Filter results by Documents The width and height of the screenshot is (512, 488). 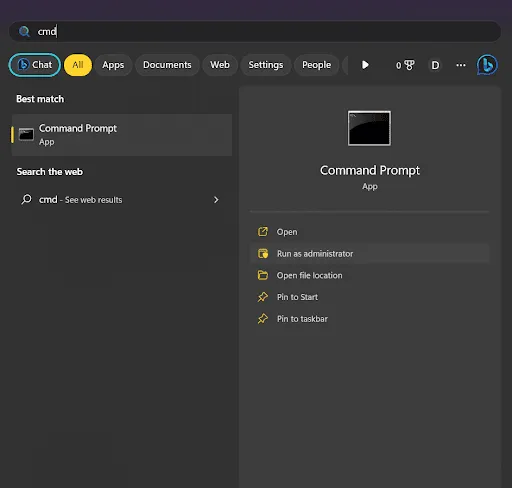coord(167,65)
